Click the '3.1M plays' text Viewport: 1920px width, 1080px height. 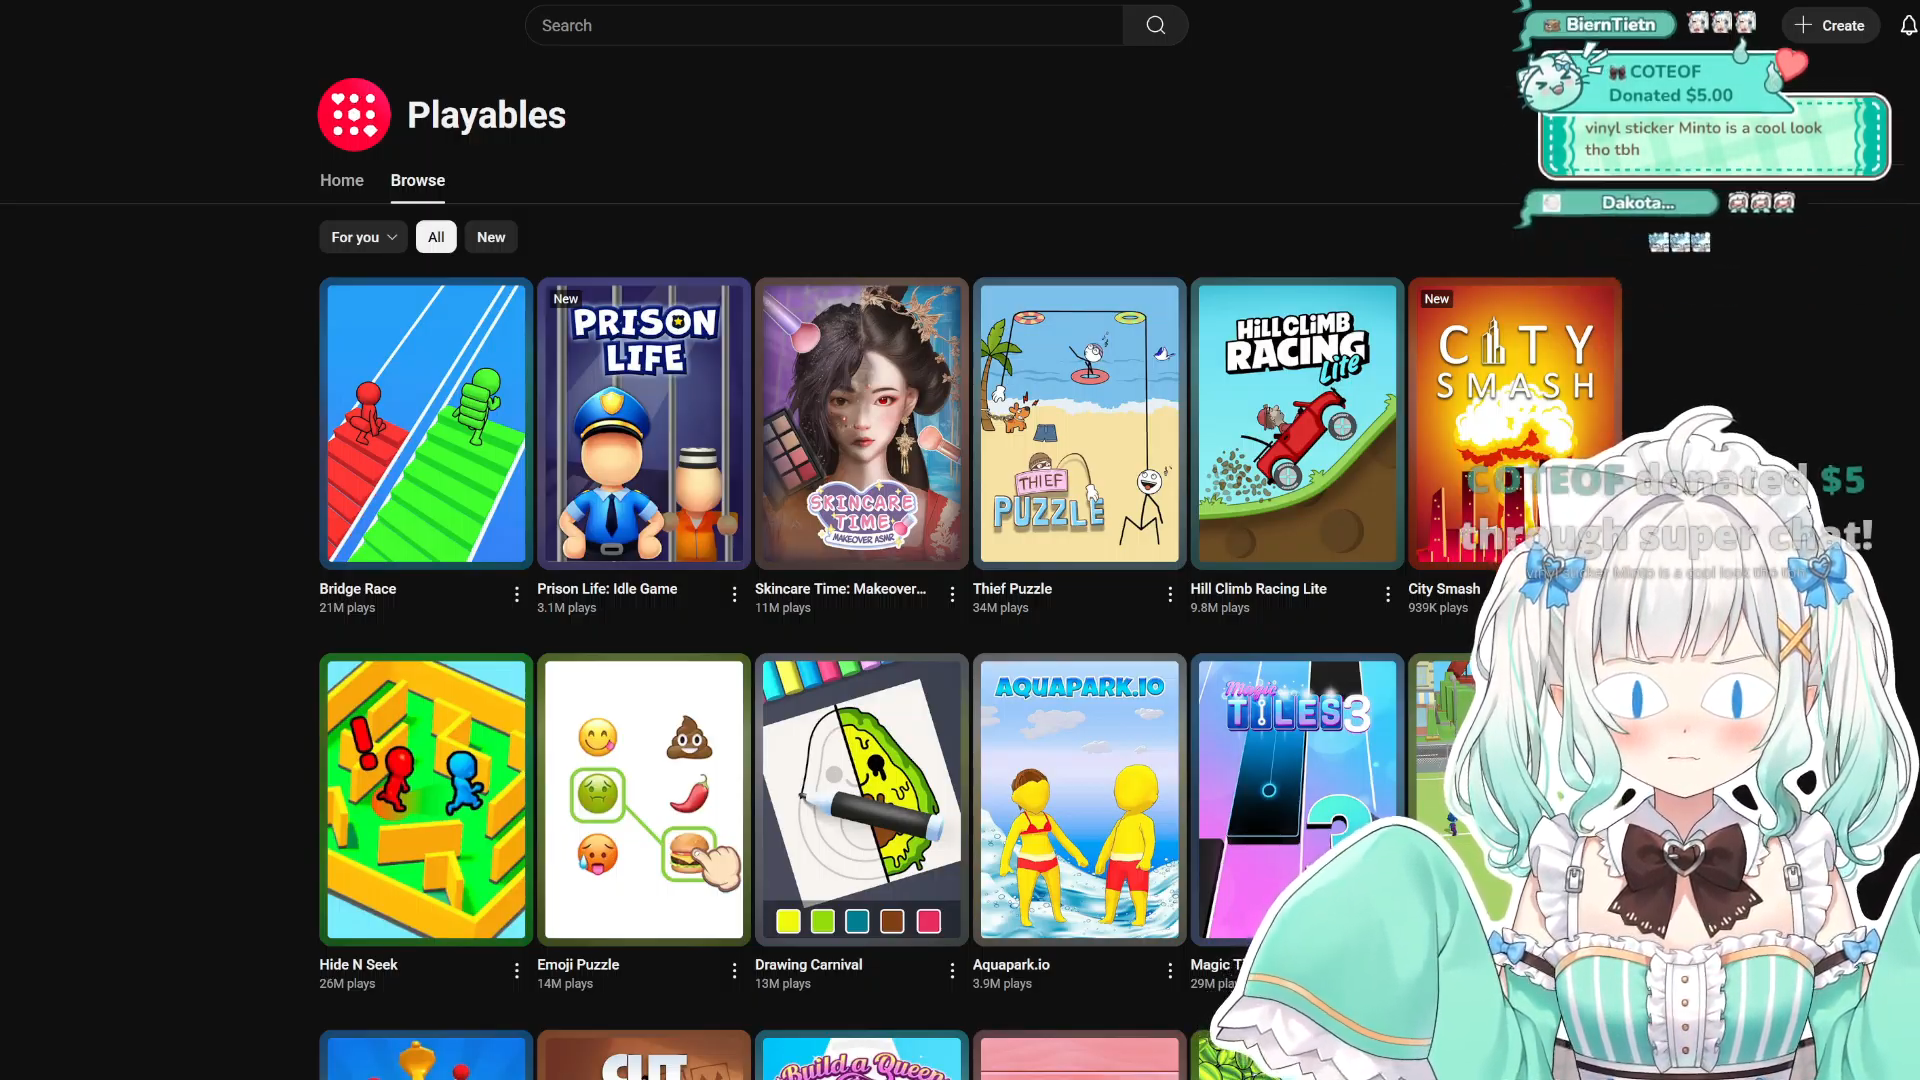pos(566,608)
